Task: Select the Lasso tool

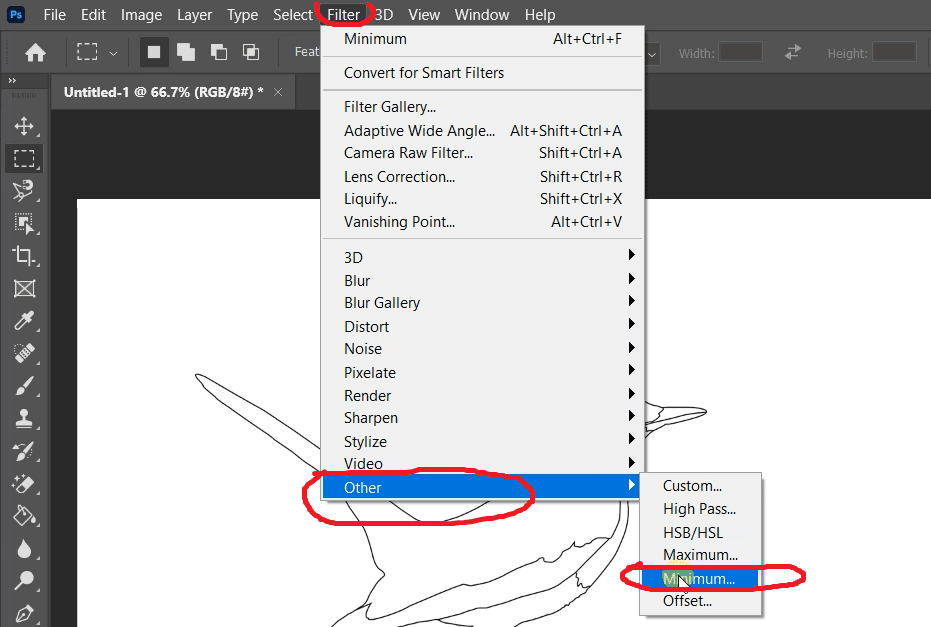Action: point(24,191)
